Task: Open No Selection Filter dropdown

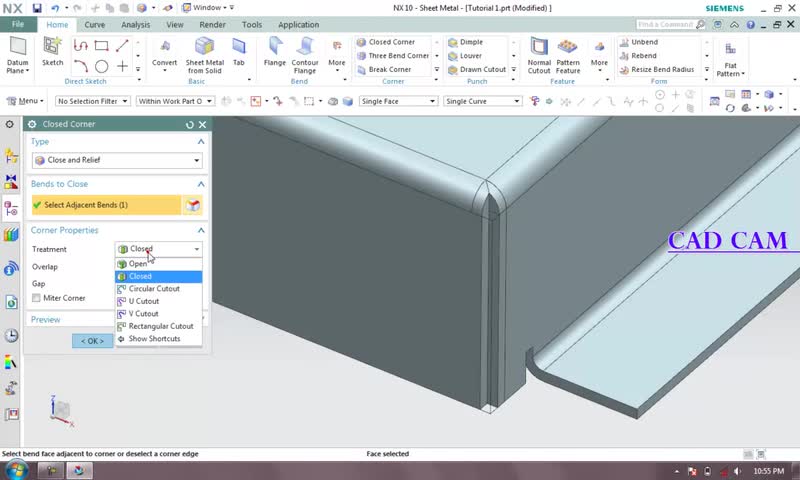Action: pyautogui.click(x=92, y=101)
